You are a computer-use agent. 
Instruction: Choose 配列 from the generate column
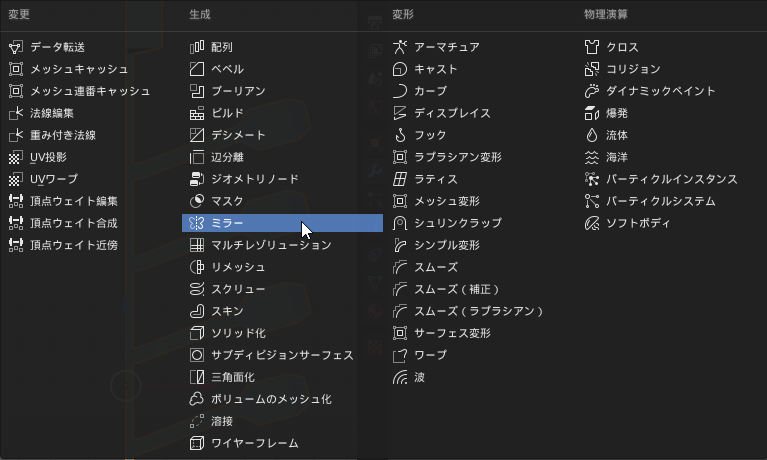(x=221, y=47)
